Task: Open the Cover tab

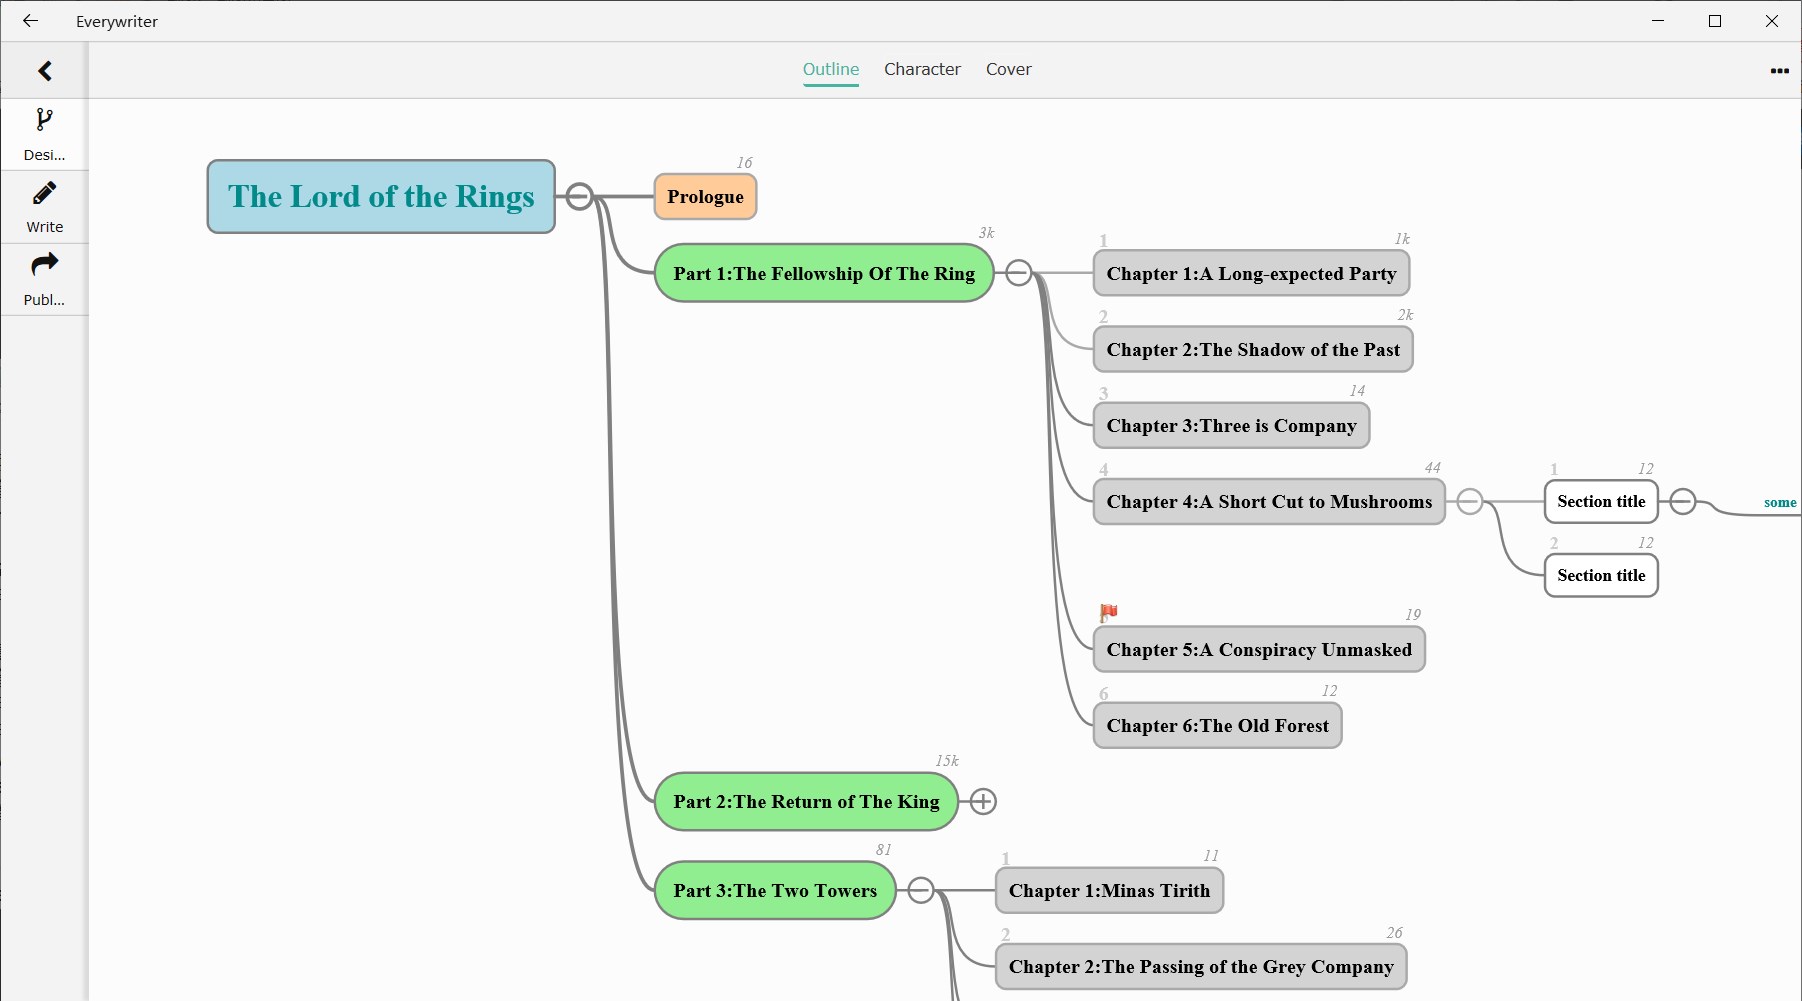Action: (1008, 69)
